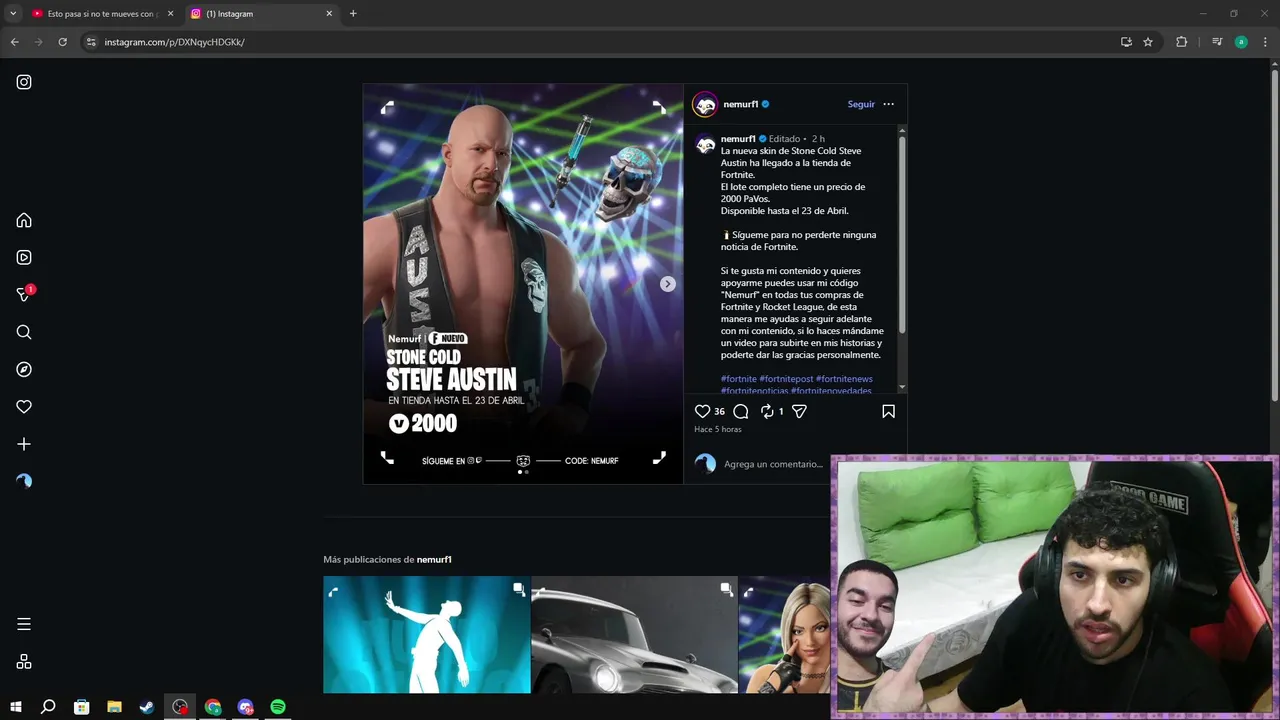Open Notifications heart icon in sidebar

coord(24,406)
